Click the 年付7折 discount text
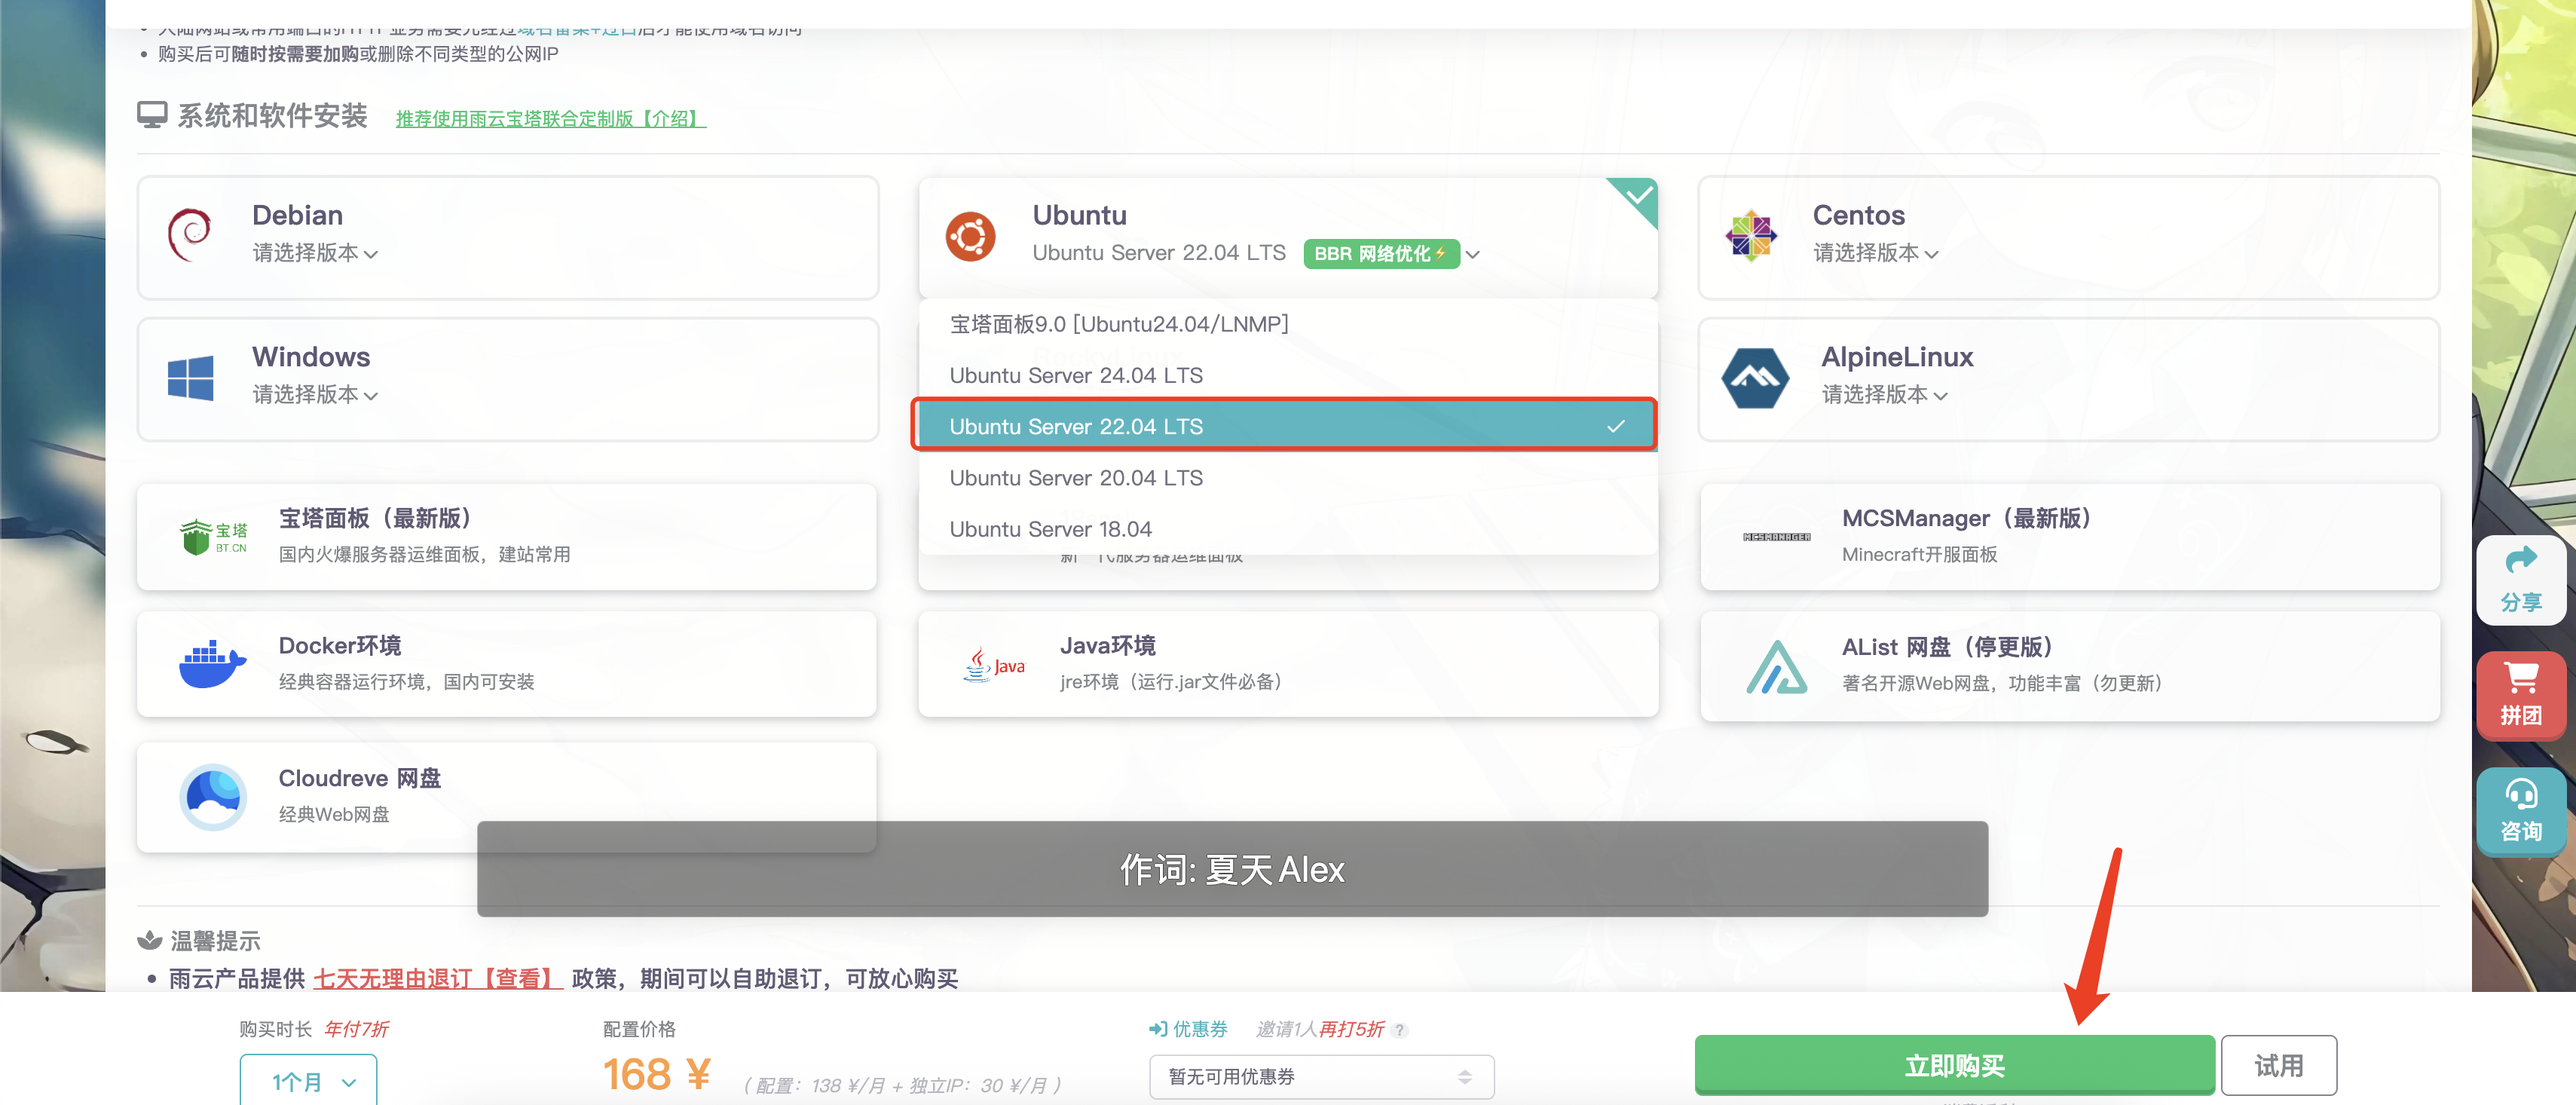2576x1105 pixels. [x=356, y=1029]
